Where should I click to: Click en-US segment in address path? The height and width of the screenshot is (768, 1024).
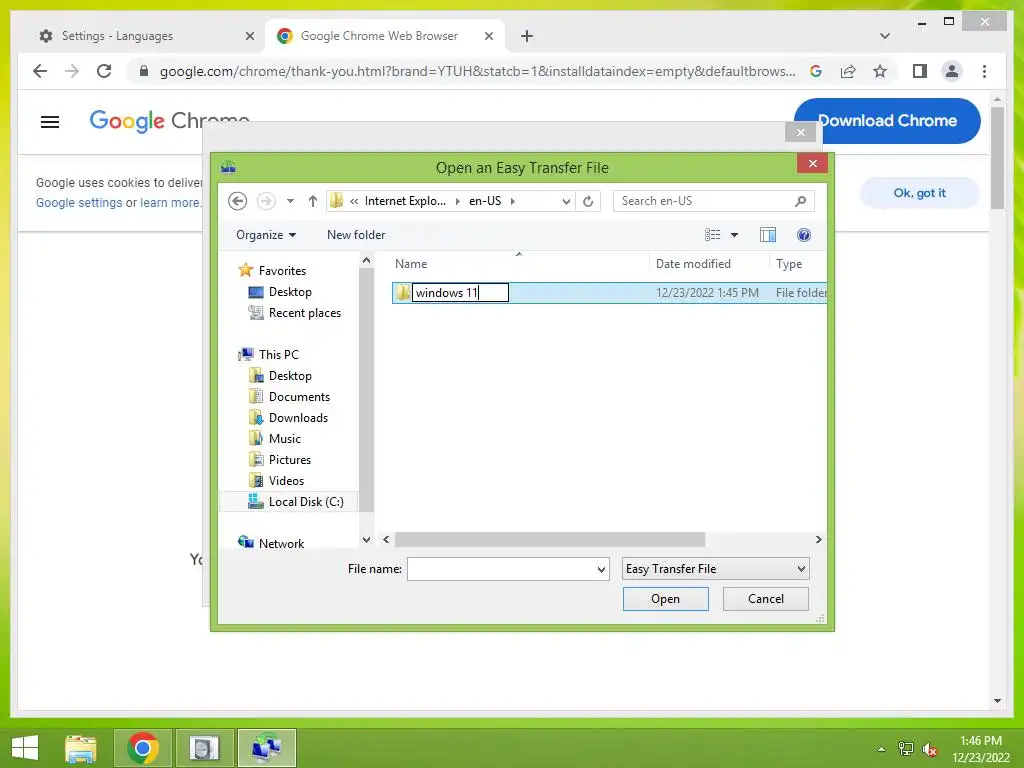[x=485, y=201]
